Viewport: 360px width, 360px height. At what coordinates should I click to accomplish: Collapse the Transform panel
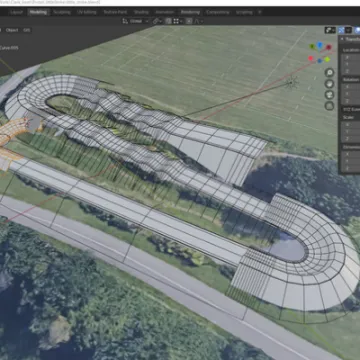coord(349,39)
